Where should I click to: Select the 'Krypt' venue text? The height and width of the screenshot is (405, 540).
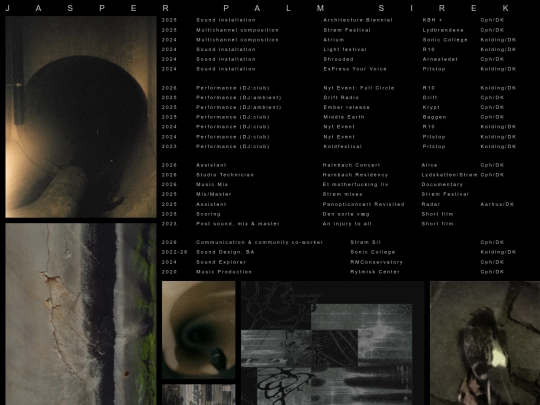431,107
